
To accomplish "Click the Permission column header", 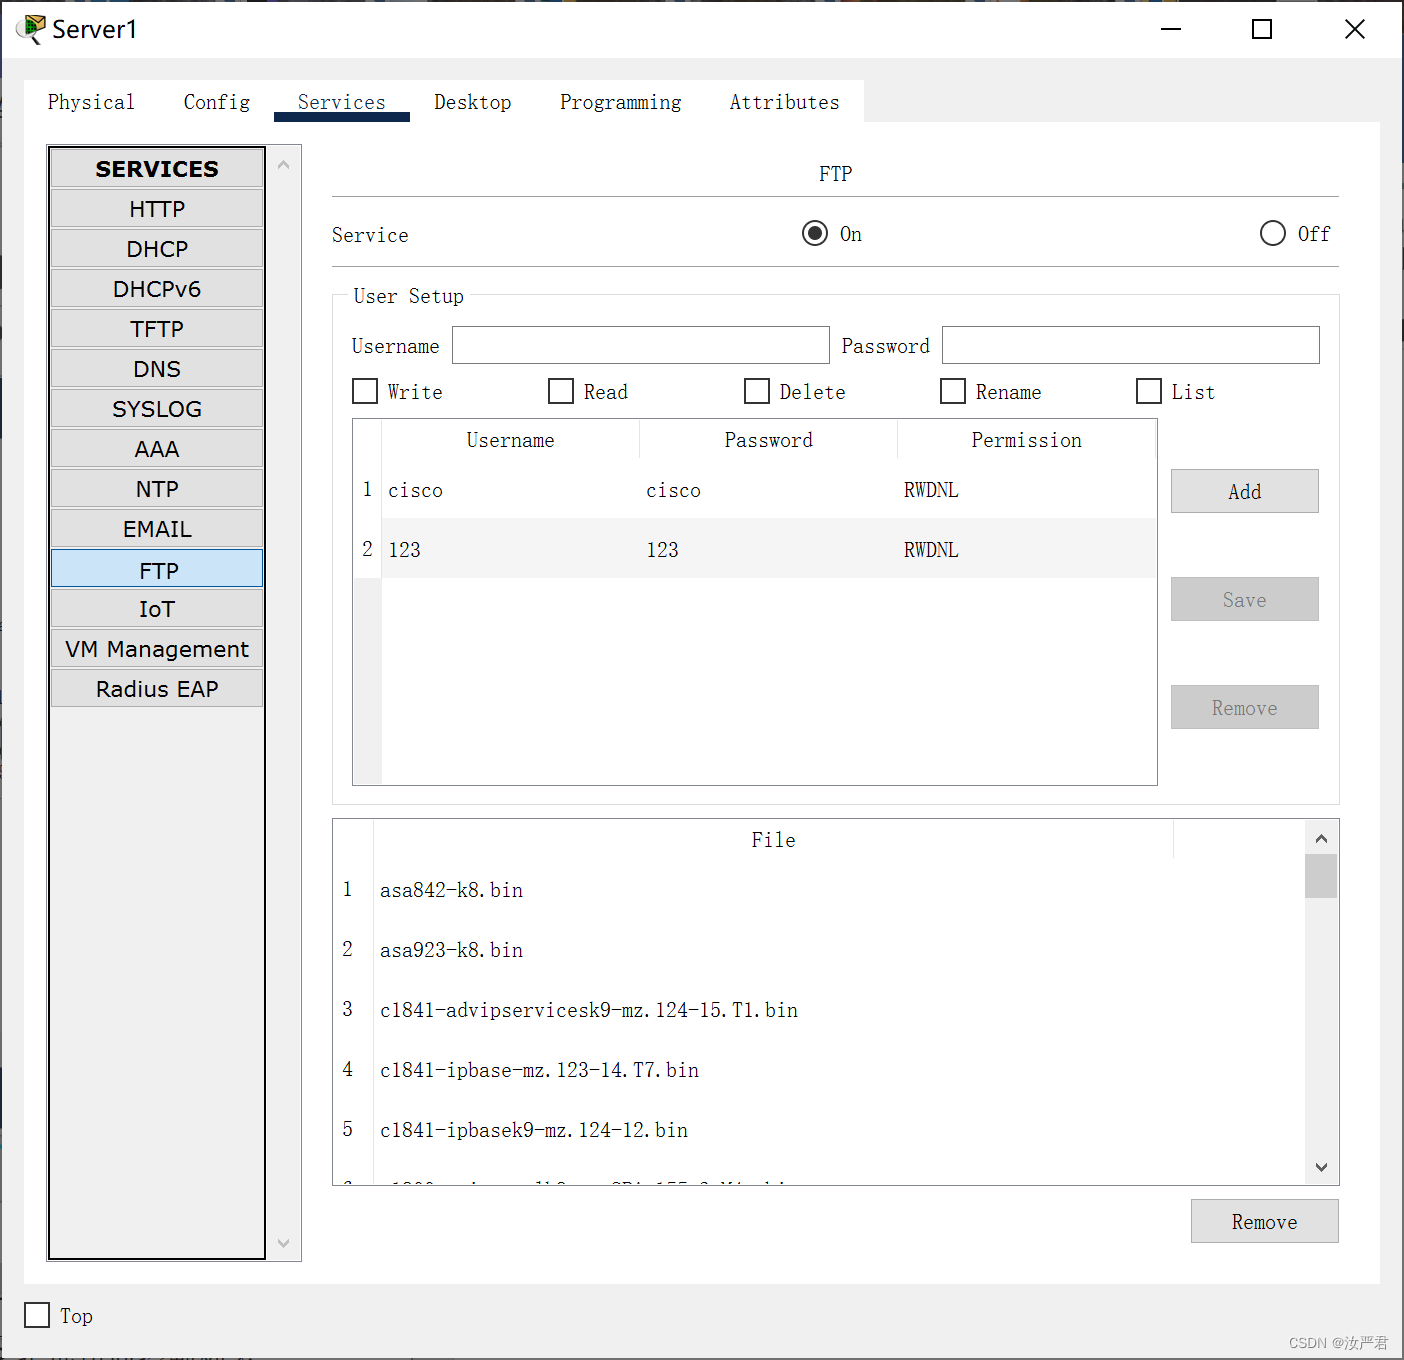I will [x=1027, y=440].
